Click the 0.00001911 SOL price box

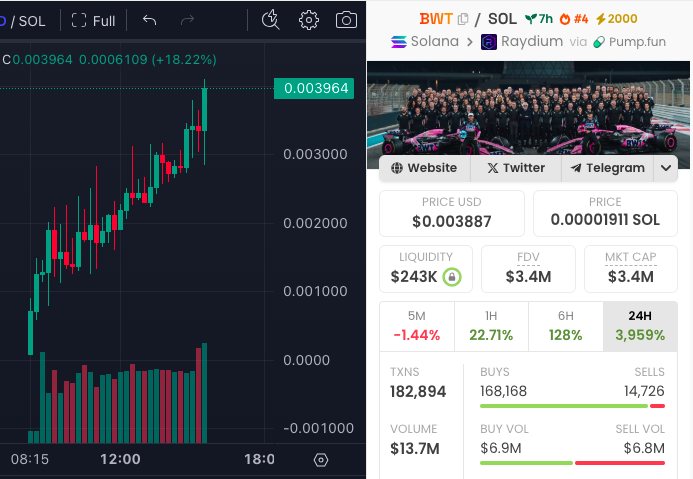point(605,213)
